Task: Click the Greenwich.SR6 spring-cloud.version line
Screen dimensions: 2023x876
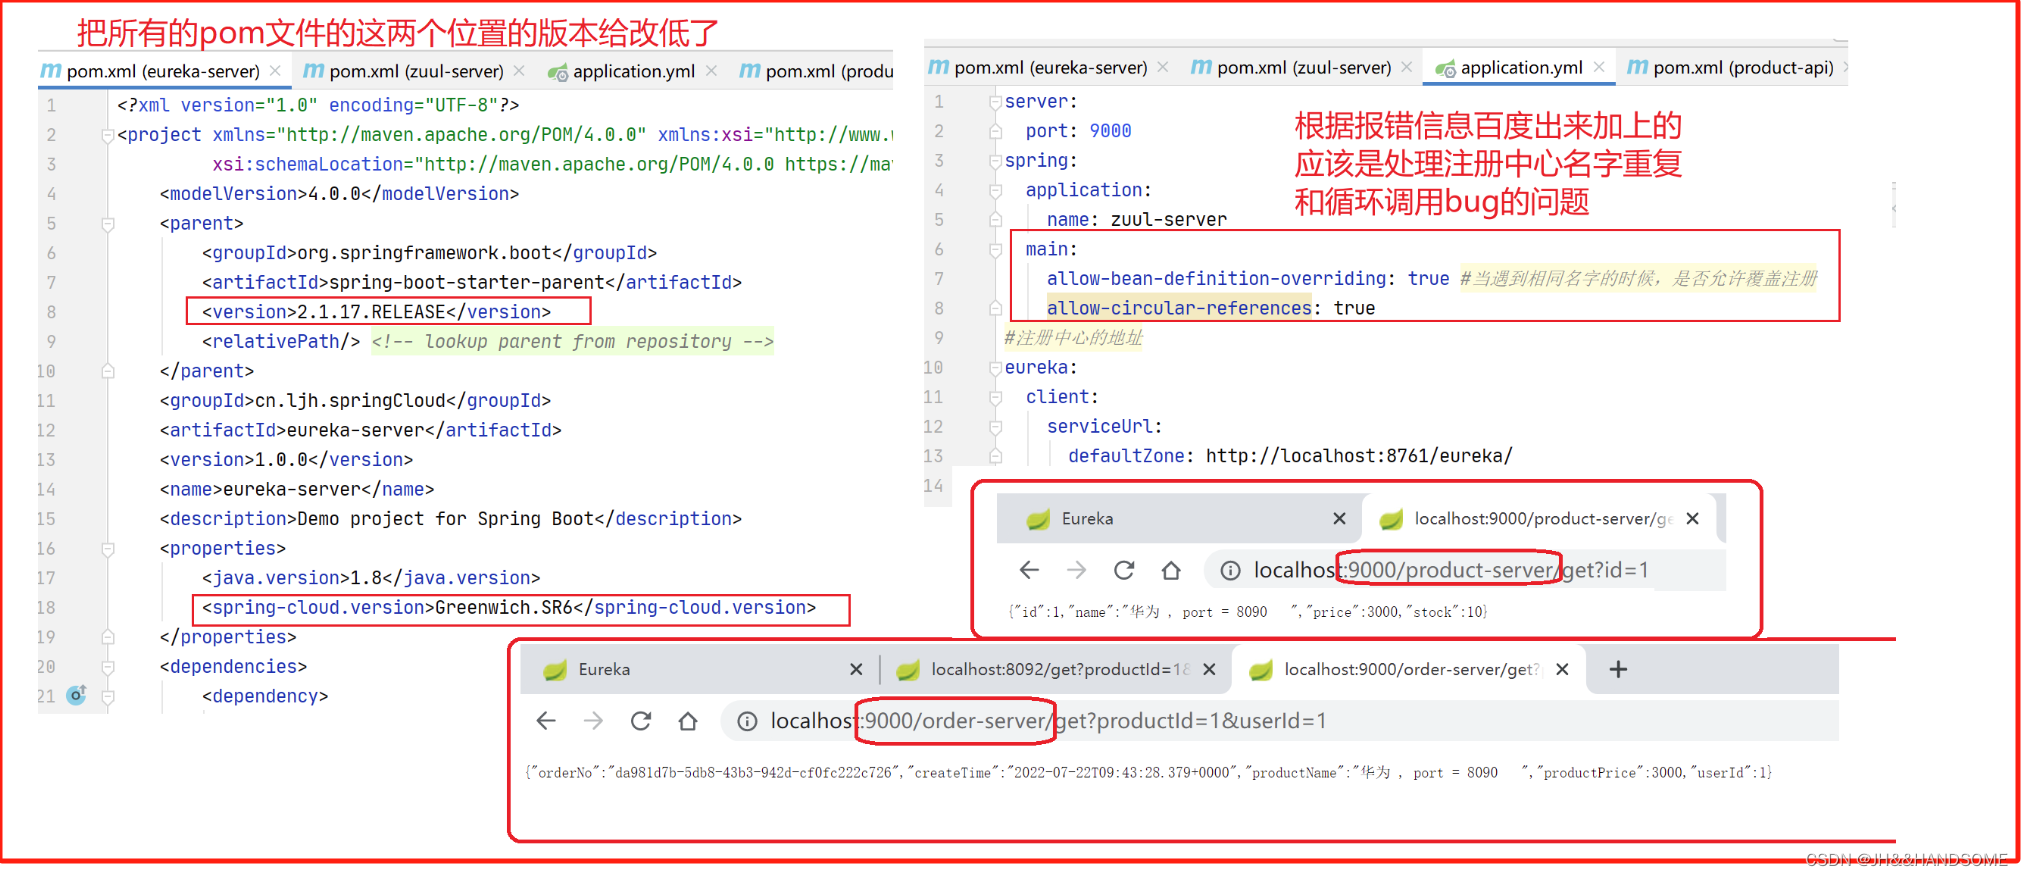Action: (509, 608)
